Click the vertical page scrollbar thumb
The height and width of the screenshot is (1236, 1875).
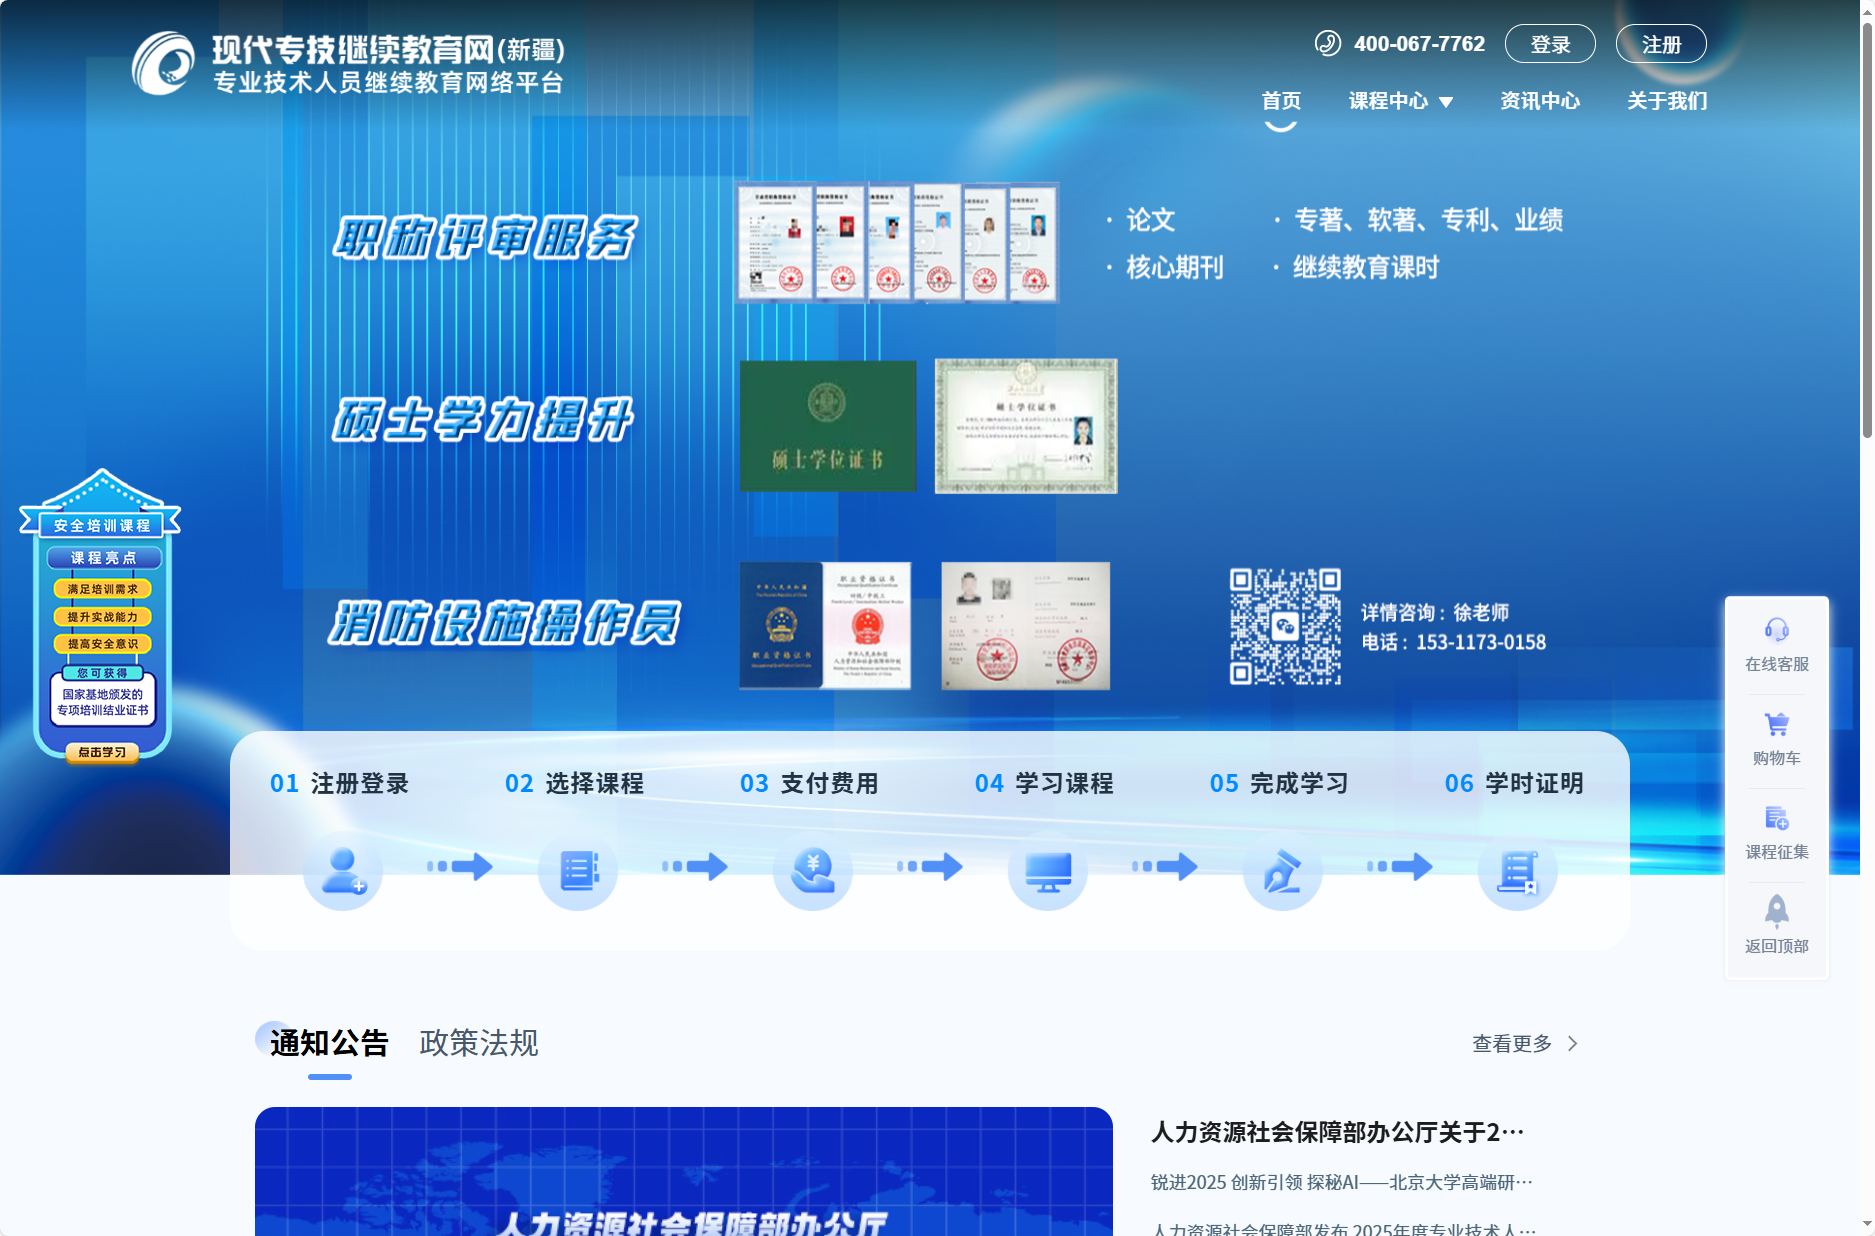point(1867,229)
